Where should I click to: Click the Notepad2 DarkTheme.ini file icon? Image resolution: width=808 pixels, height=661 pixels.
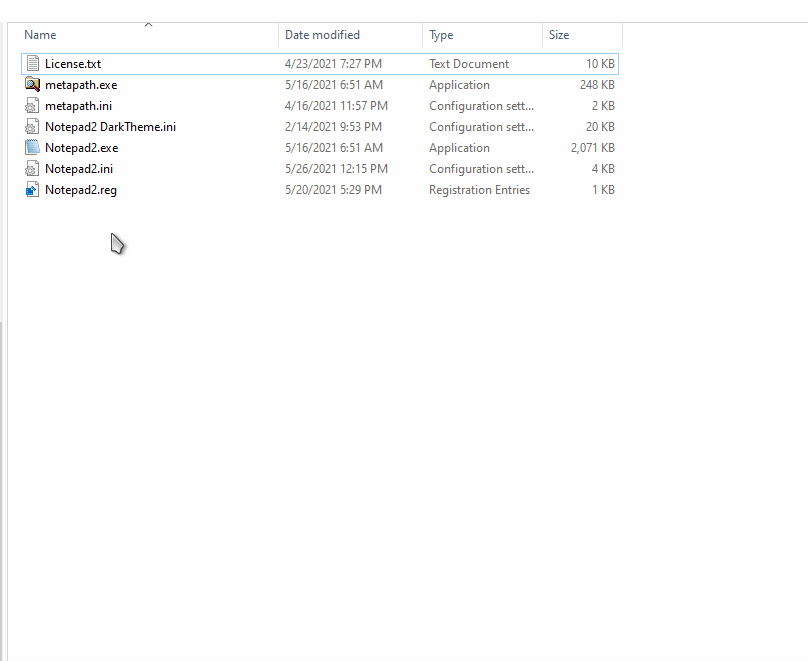pos(32,127)
